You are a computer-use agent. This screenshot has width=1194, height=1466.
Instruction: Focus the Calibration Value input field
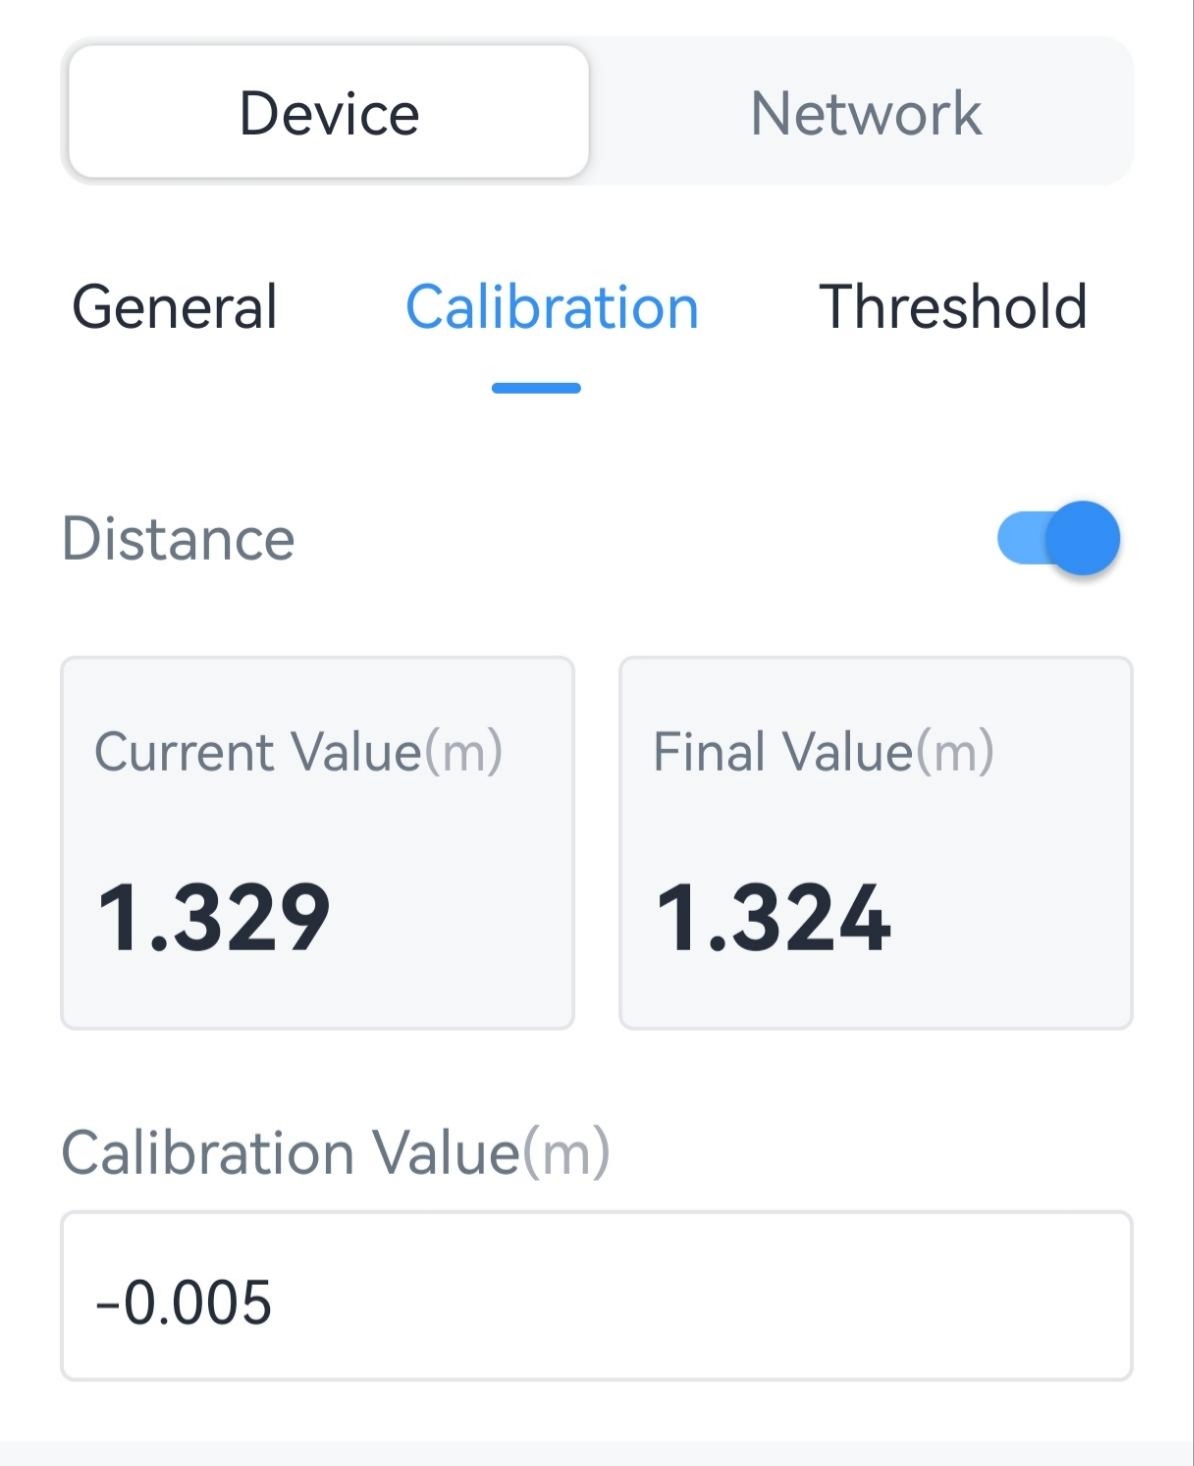(x=596, y=1296)
